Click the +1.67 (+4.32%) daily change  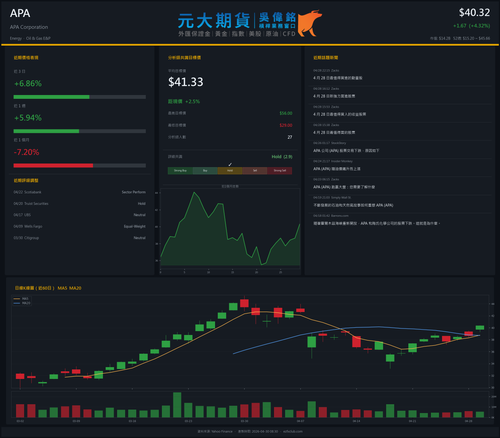tap(472, 26)
